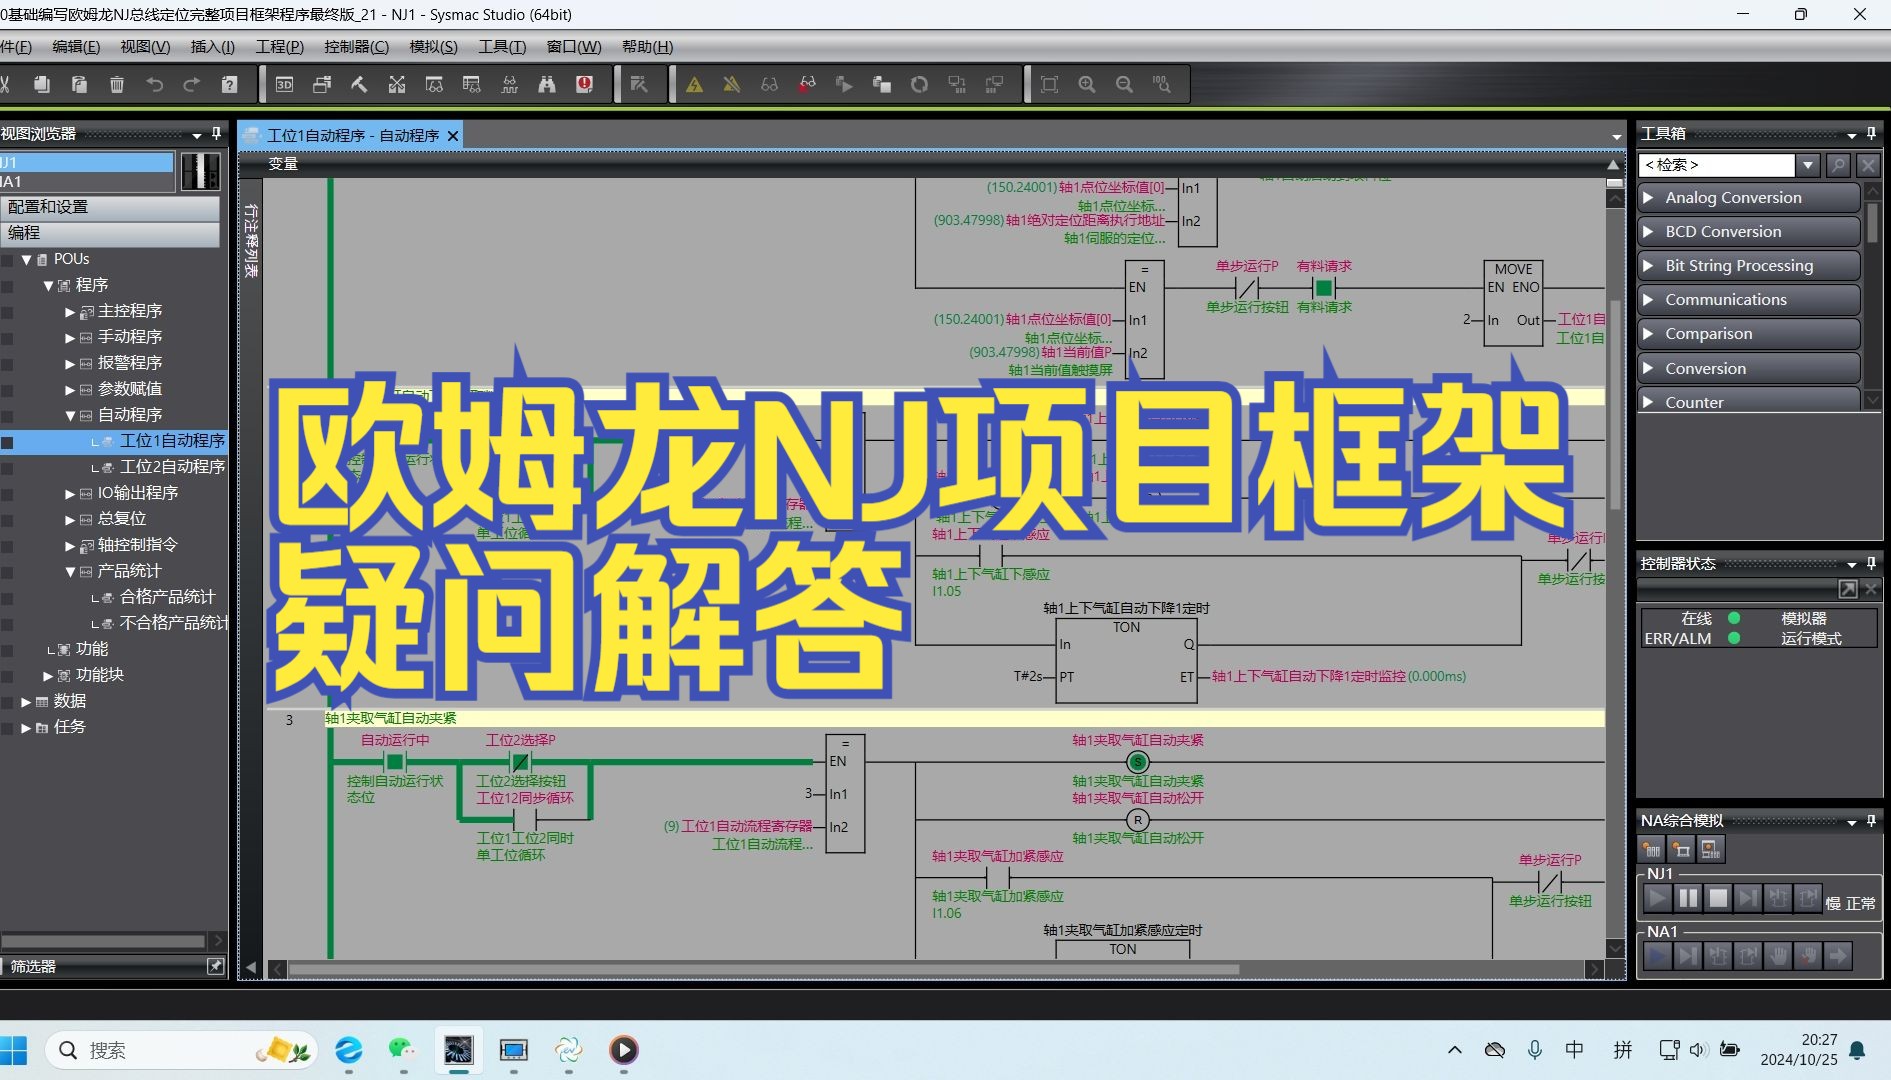The height and width of the screenshot is (1080, 1891).
Task: Run the NJ1 simulation play button
Action: pyautogui.click(x=1657, y=898)
